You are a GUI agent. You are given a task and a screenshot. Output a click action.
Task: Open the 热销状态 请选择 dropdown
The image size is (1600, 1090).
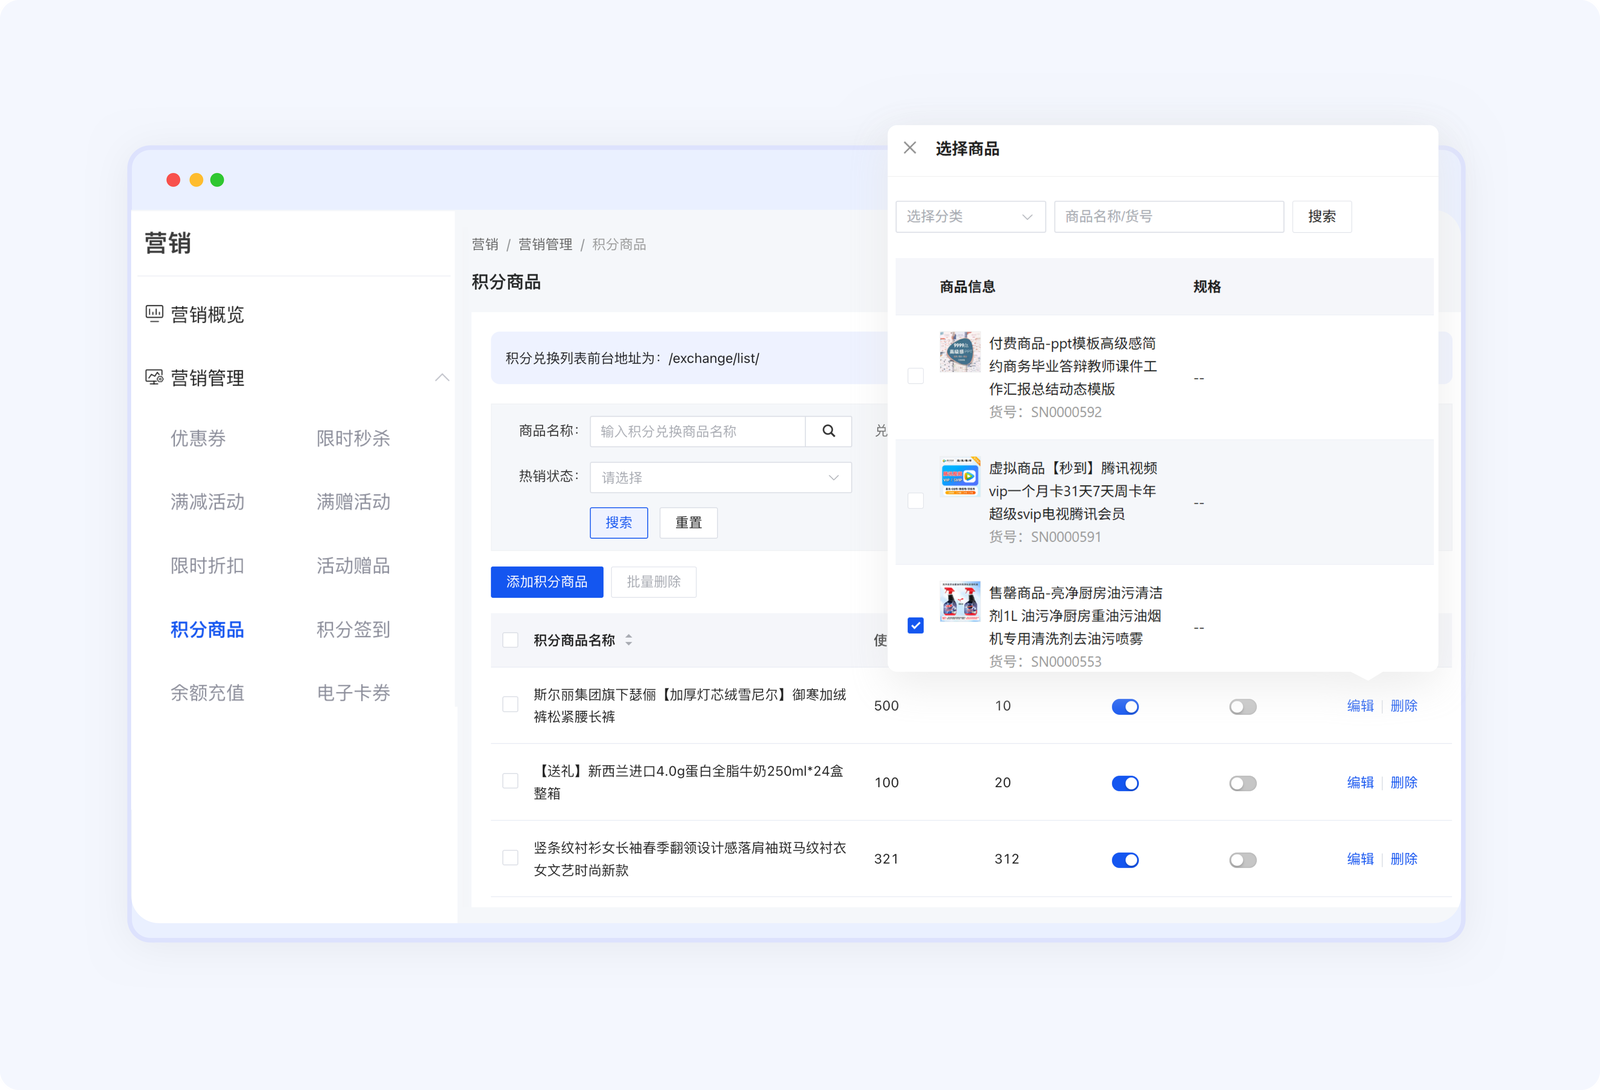point(719,477)
